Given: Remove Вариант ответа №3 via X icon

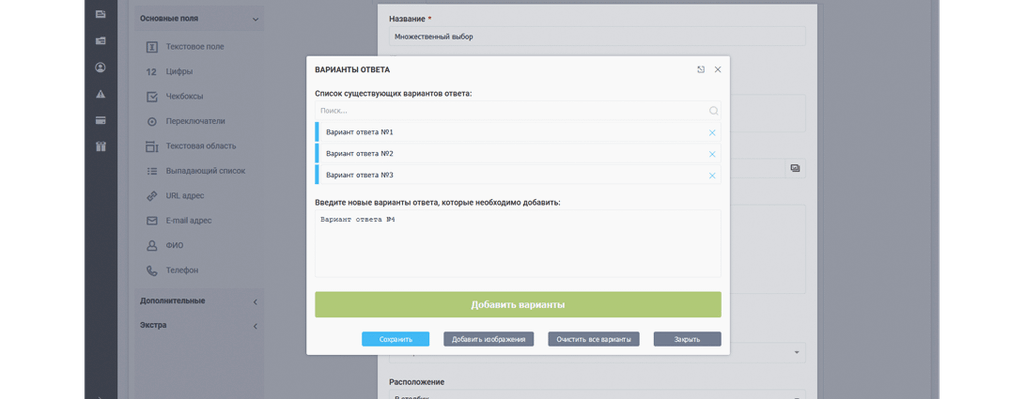Looking at the screenshot, I should tap(712, 176).
